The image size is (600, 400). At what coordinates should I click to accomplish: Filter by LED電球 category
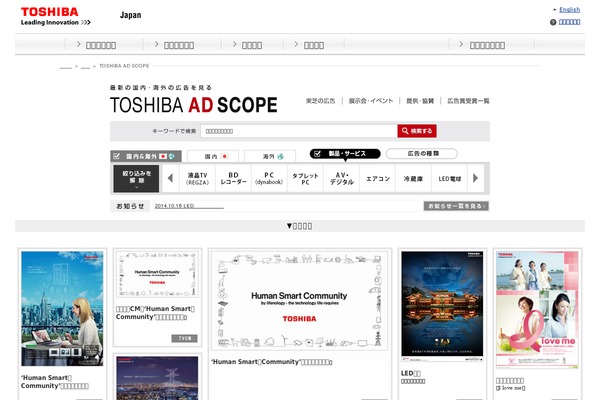coord(450,178)
